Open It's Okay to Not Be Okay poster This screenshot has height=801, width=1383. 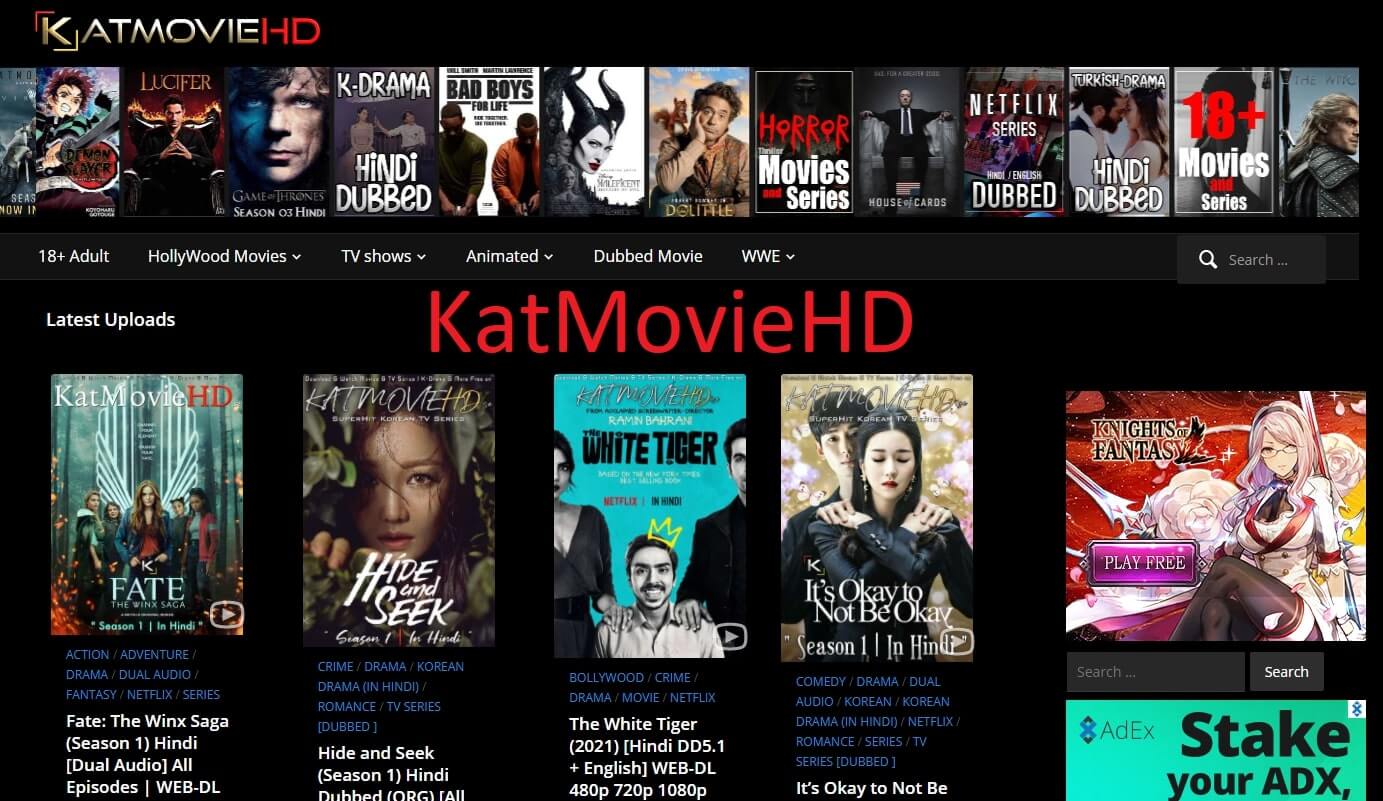tap(877, 518)
